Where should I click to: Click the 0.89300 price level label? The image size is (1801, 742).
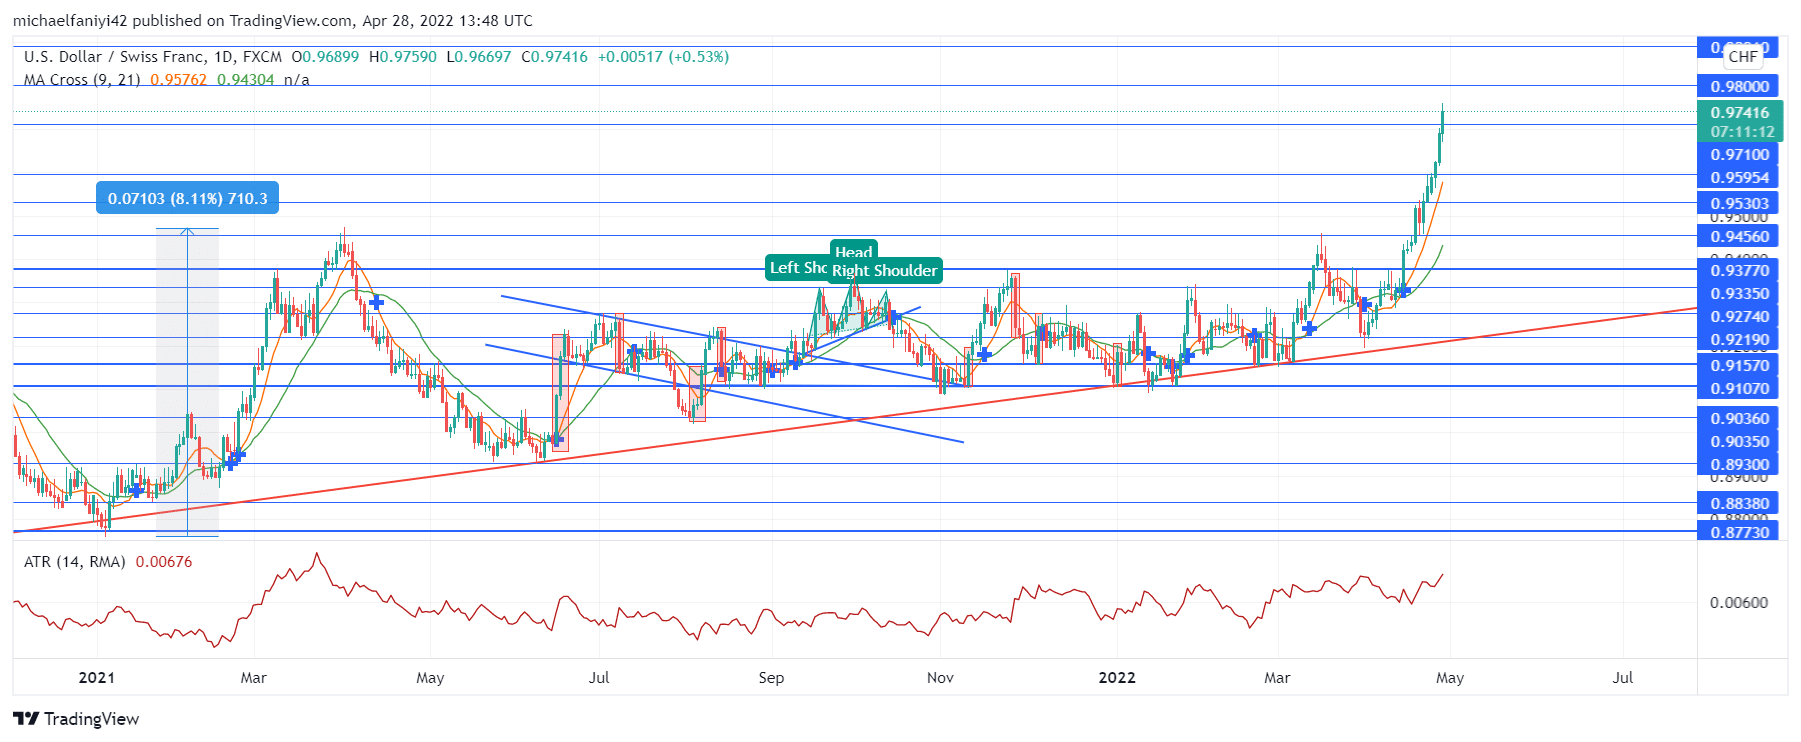[1740, 464]
